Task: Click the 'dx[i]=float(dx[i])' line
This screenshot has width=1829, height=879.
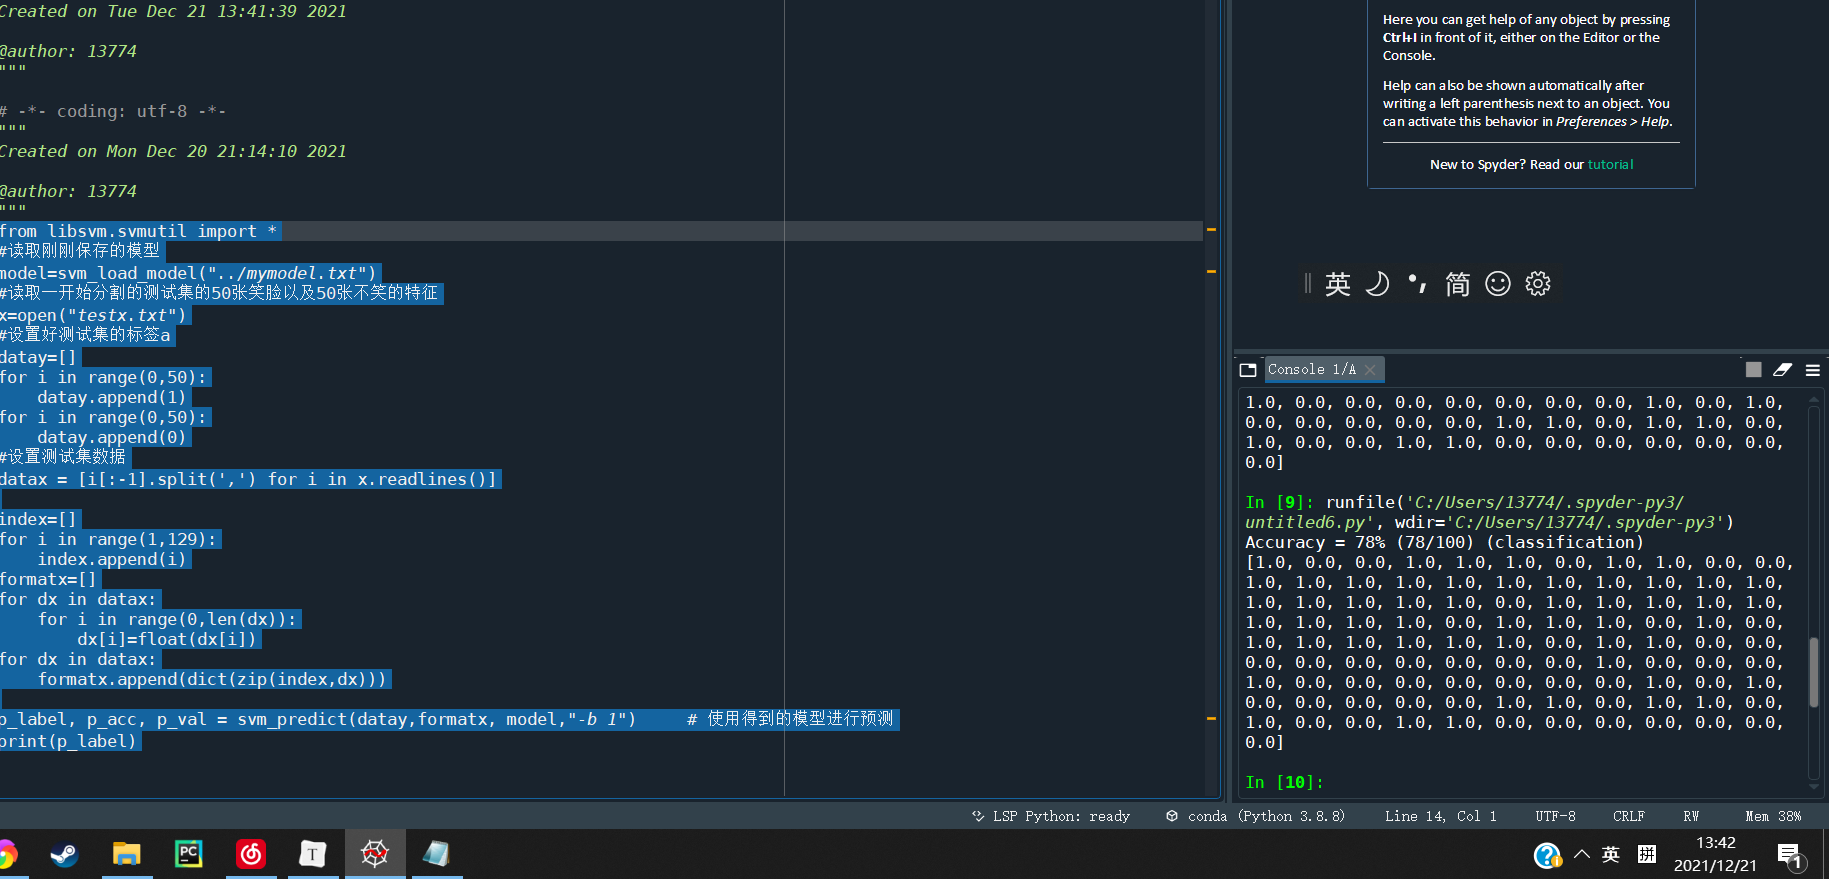Action: [x=167, y=639]
